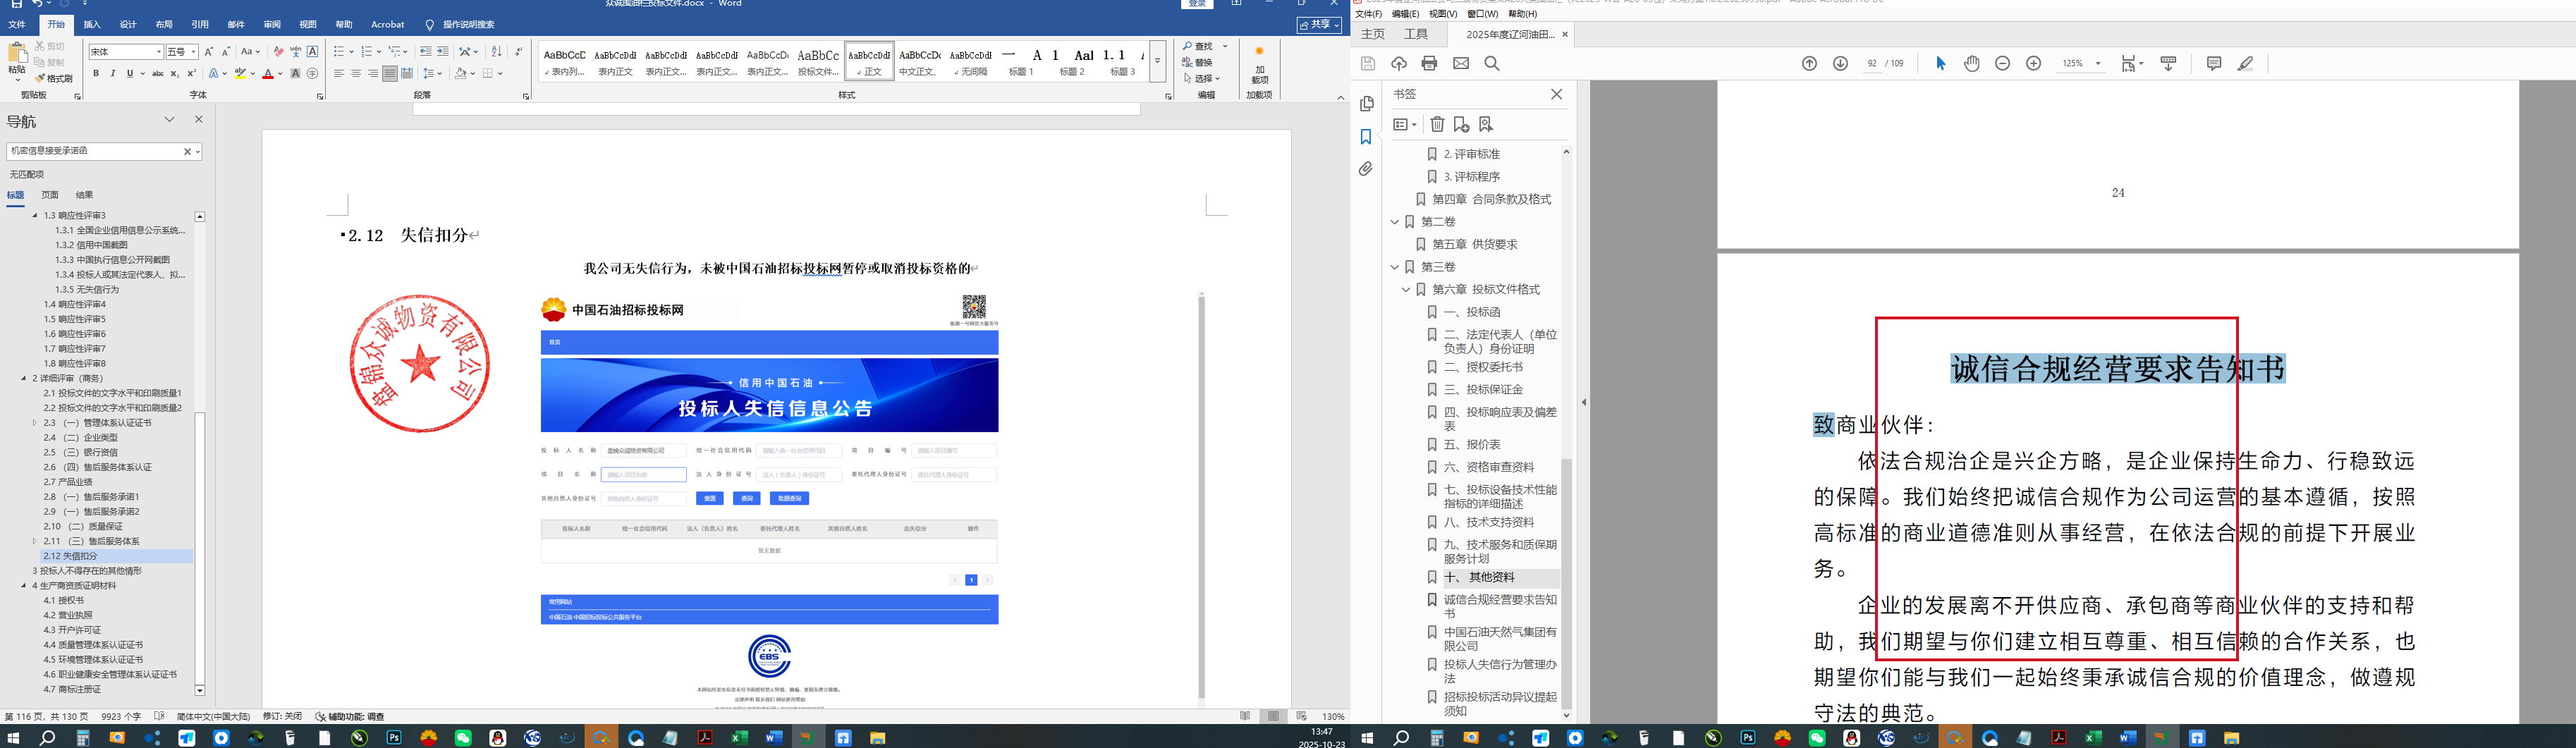Image resolution: width=2576 pixels, height=748 pixels.
Task: Select justify paragraph alignment in Word
Action: [x=390, y=73]
